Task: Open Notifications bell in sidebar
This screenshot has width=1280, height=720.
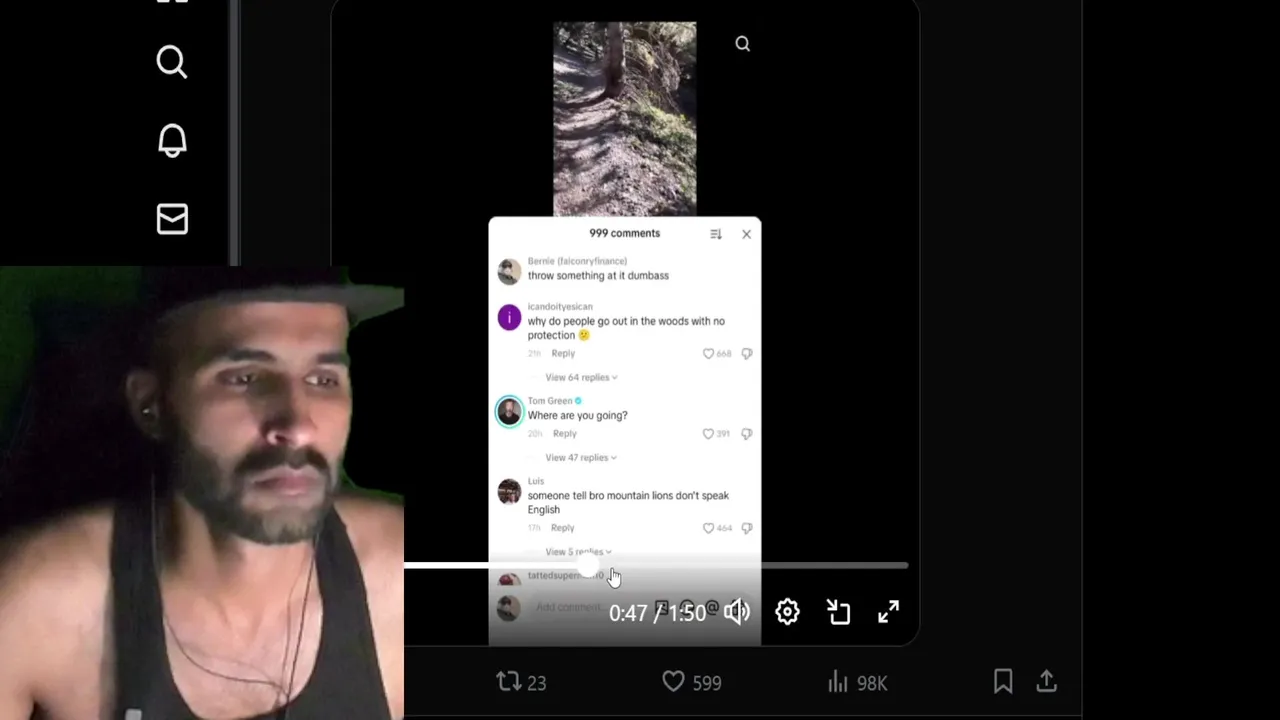Action: click(172, 140)
